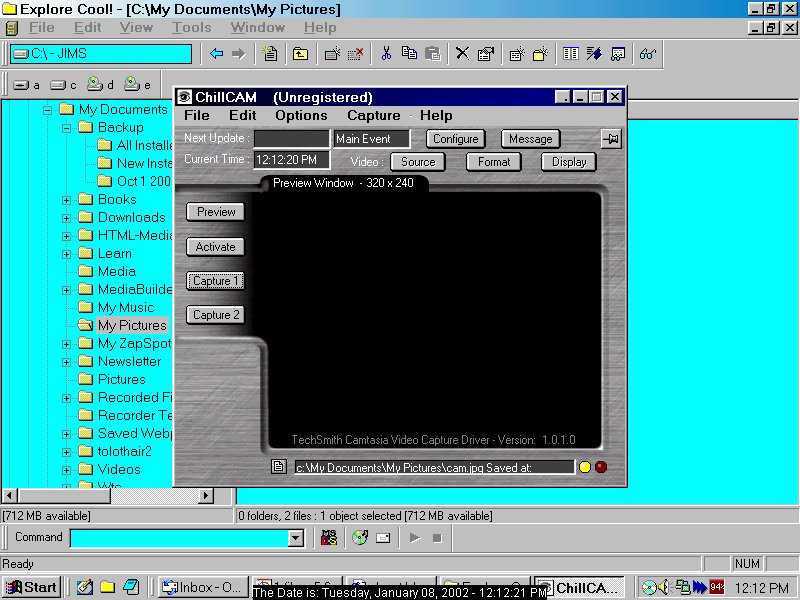
Task: Select the My Pictures folder
Action: pos(132,326)
